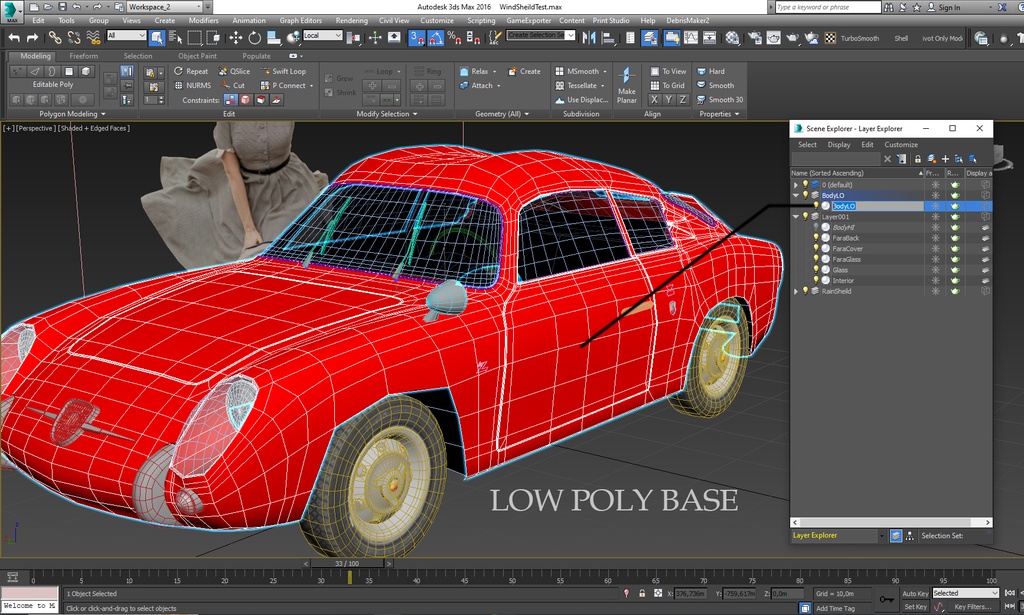Hide the FaraBack object via lightbulb
This screenshot has height=615, width=1024.
tap(815, 238)
